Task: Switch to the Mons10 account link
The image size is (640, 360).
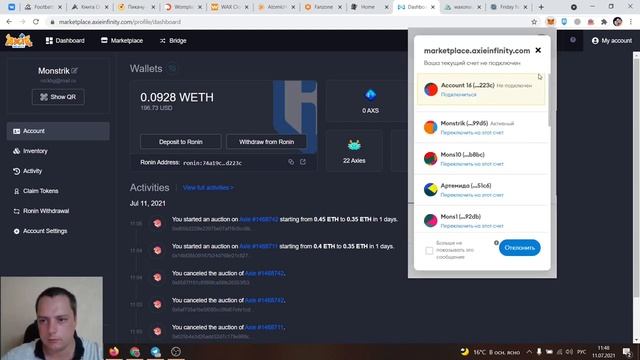Action: (x=472, y=164)
